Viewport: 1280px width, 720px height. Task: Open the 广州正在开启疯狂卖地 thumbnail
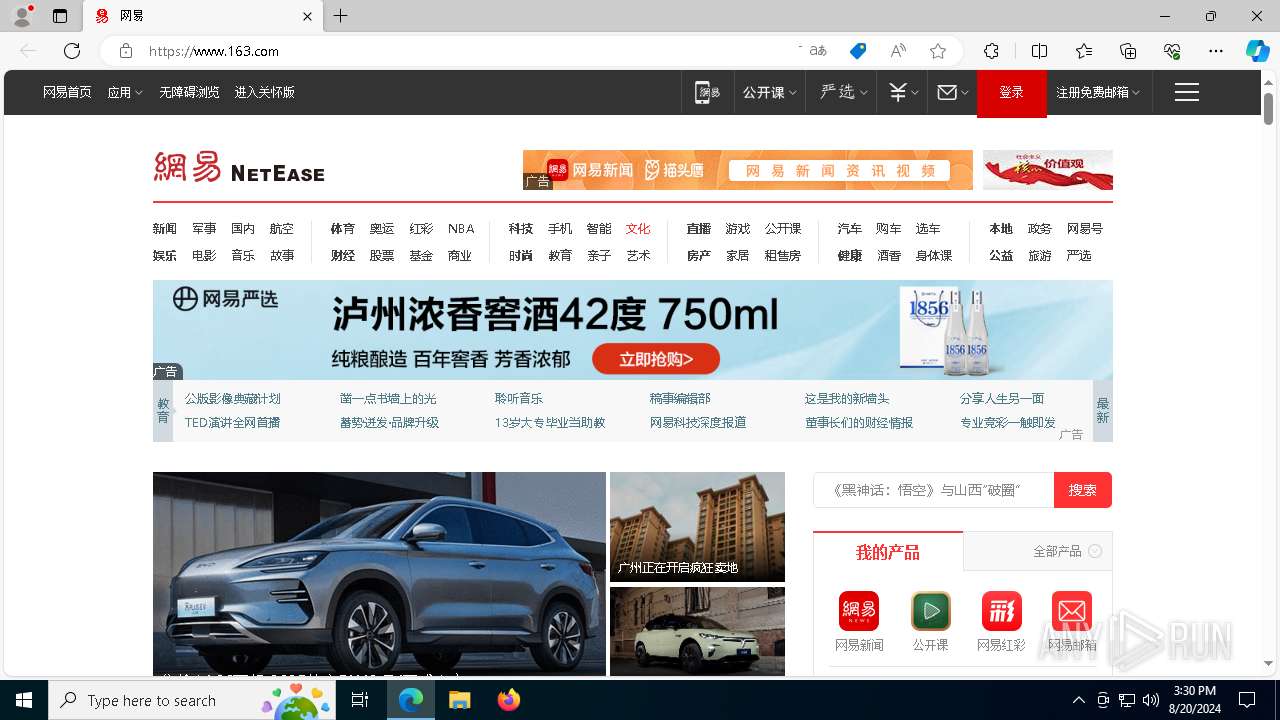tap(697, 527)
